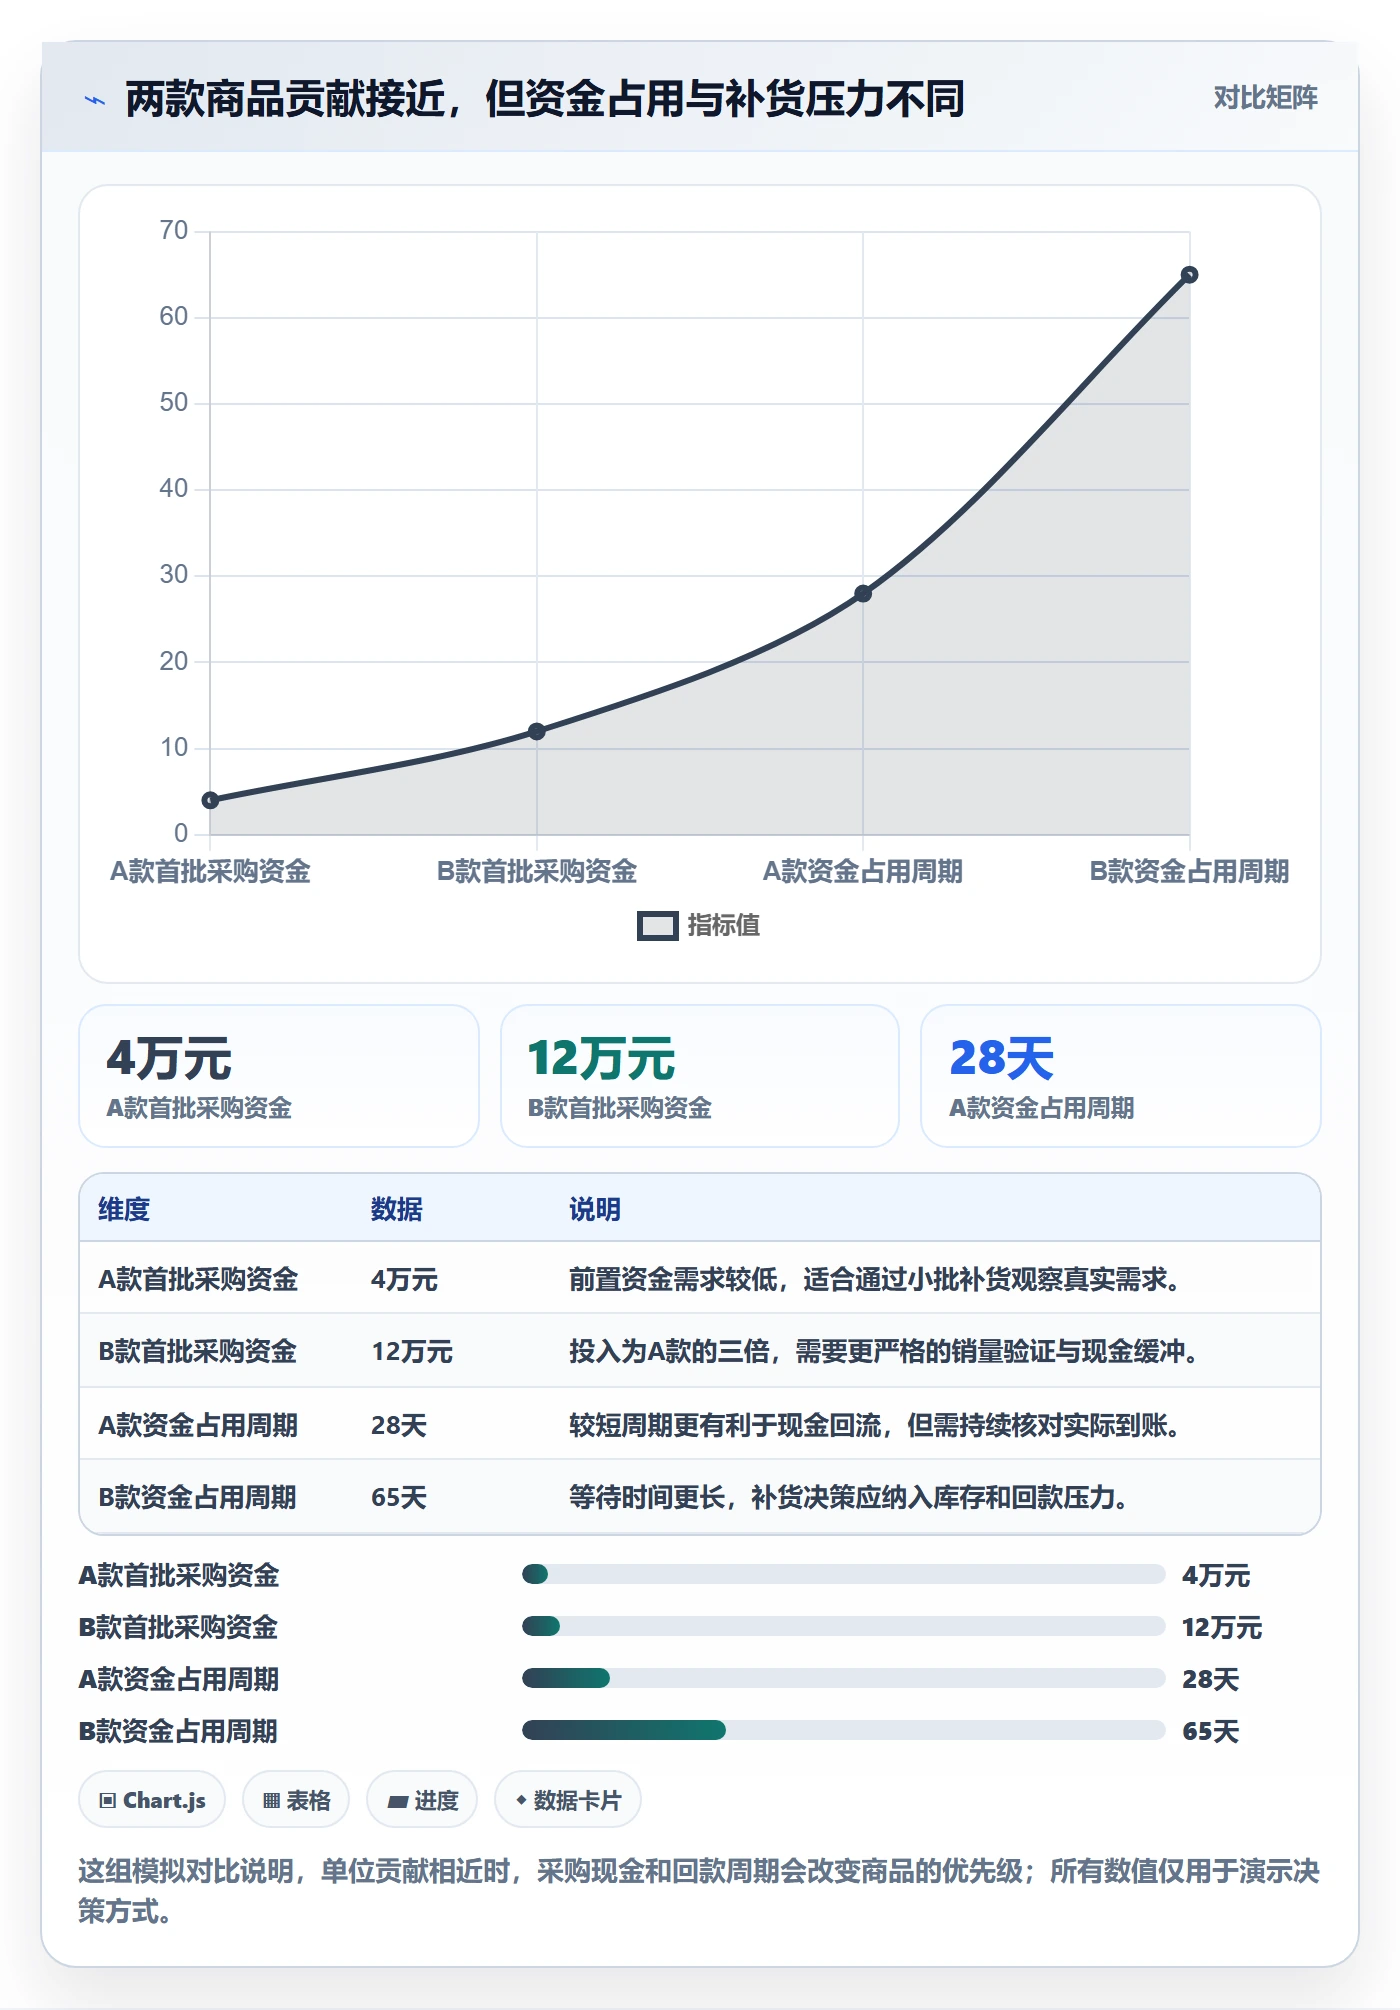Click the description starting with 较短周期更有利于现金回流
This screenshot has width=1400, height=2010.
click(x=875, y=1426)
